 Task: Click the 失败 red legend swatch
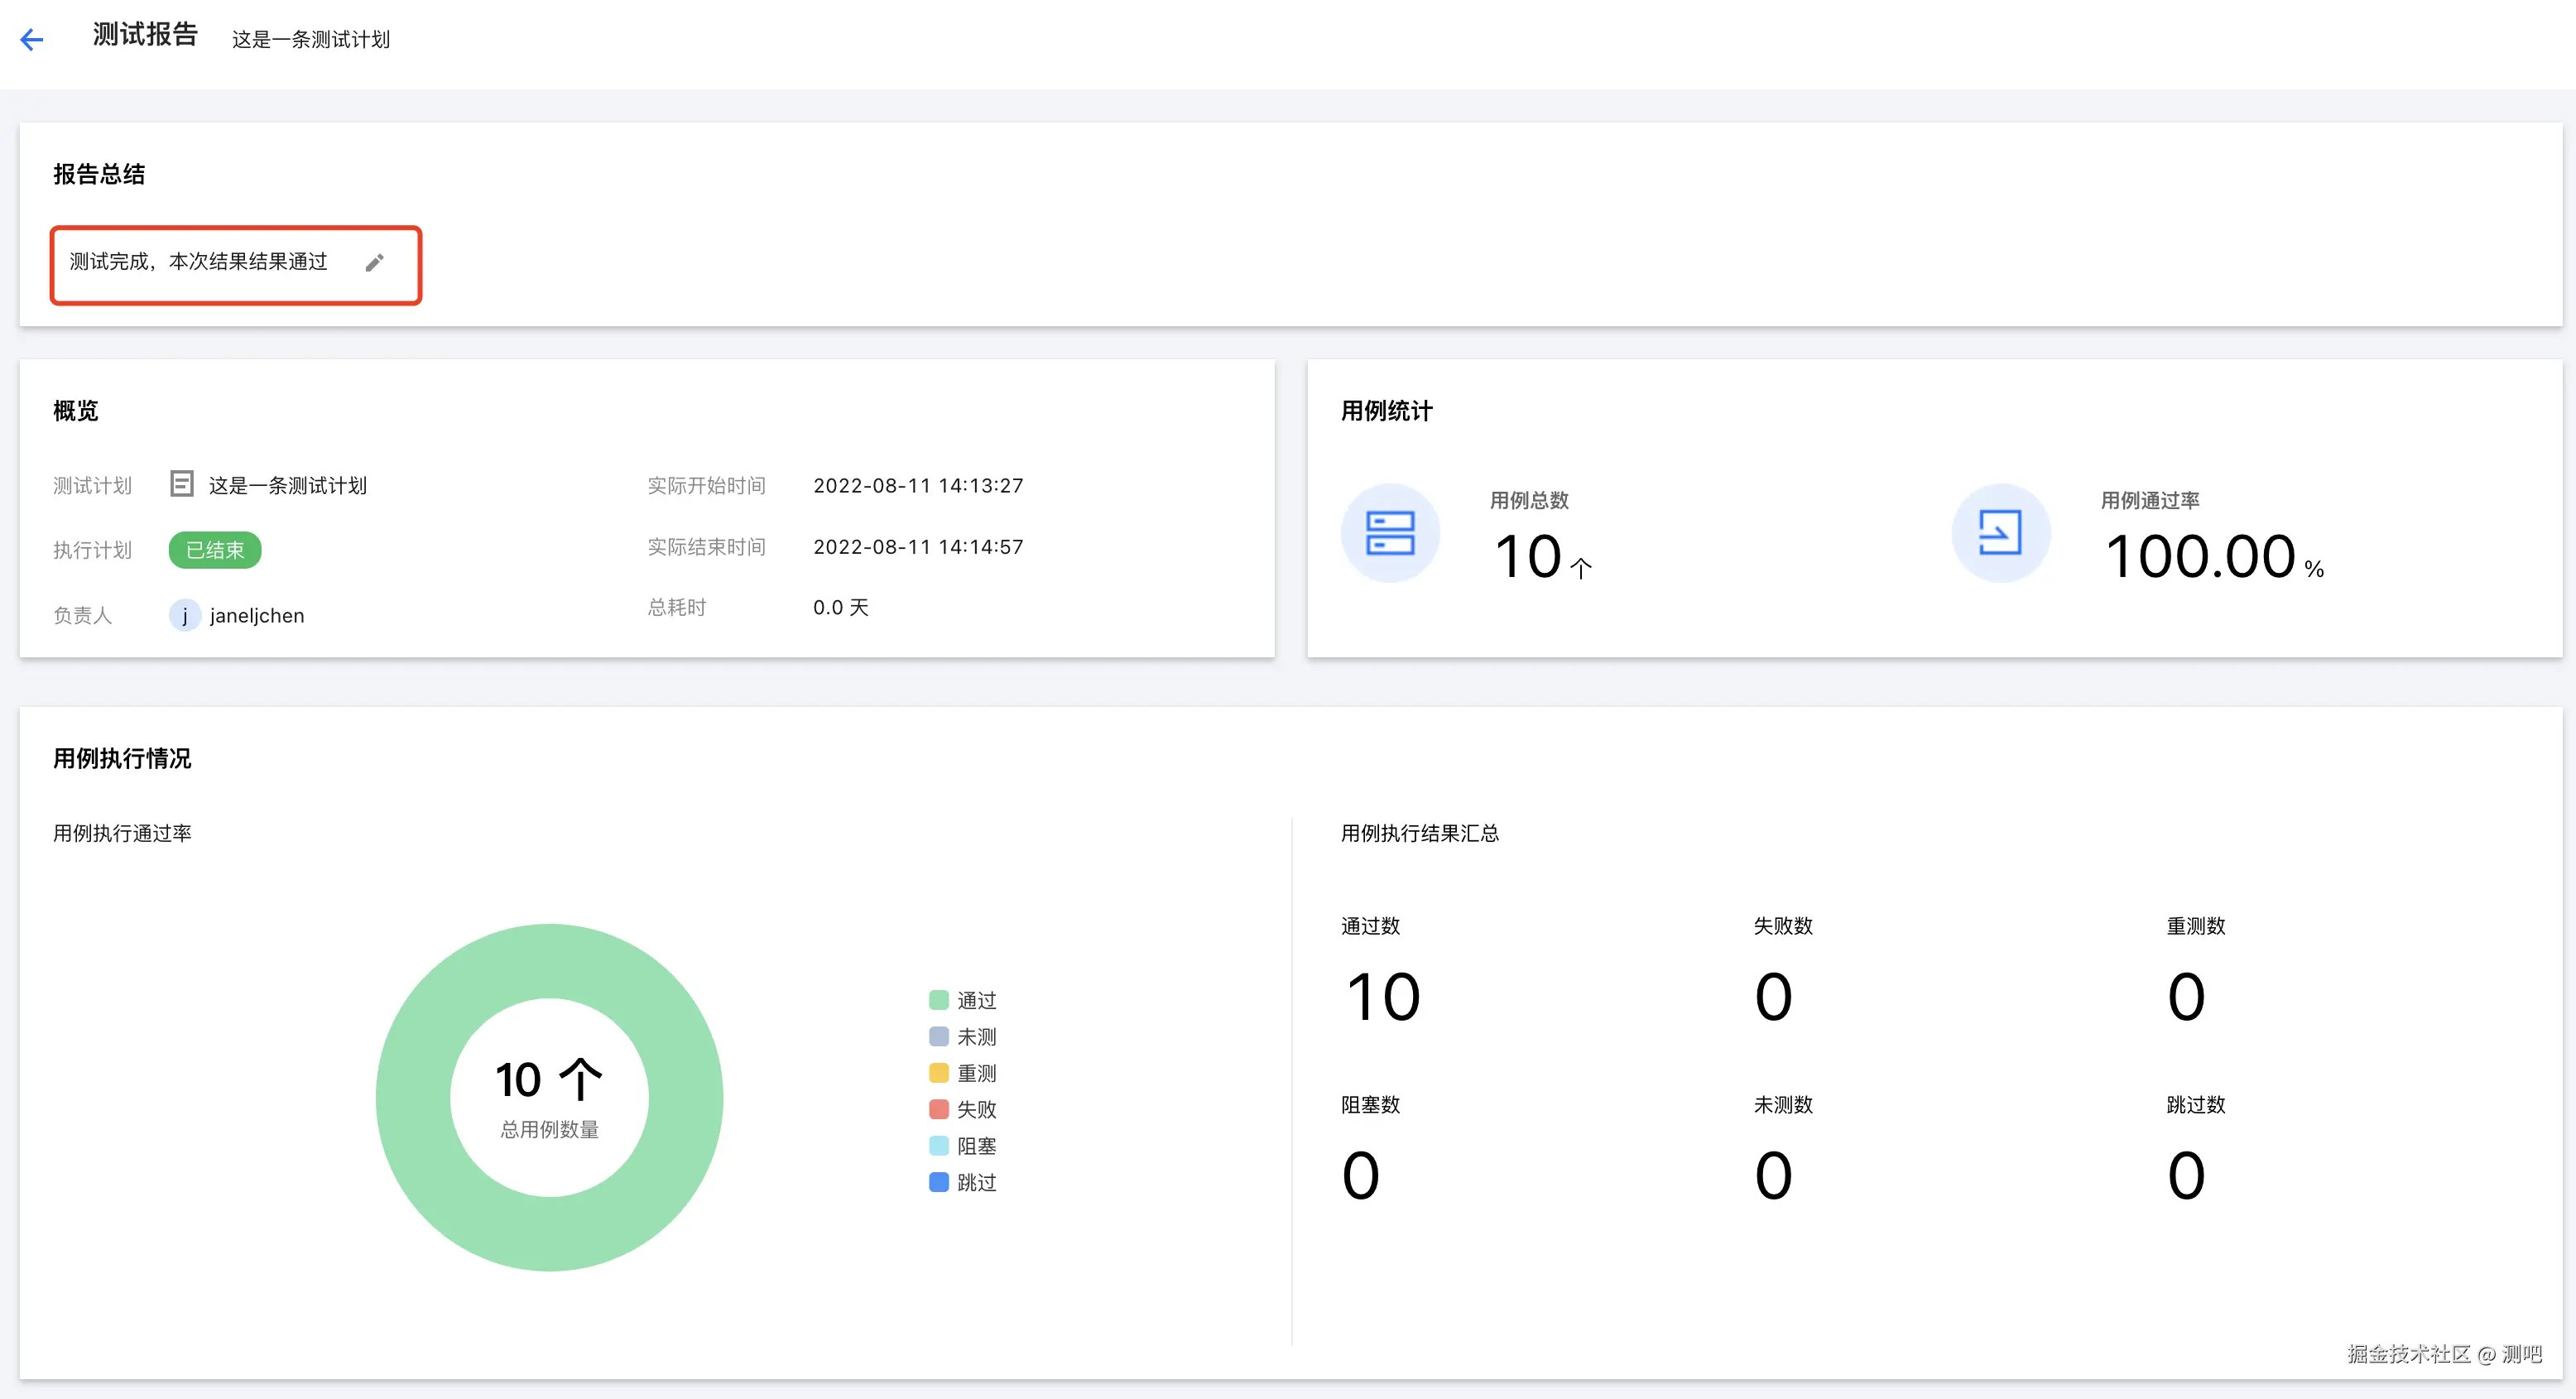(x=938, y=1109)
